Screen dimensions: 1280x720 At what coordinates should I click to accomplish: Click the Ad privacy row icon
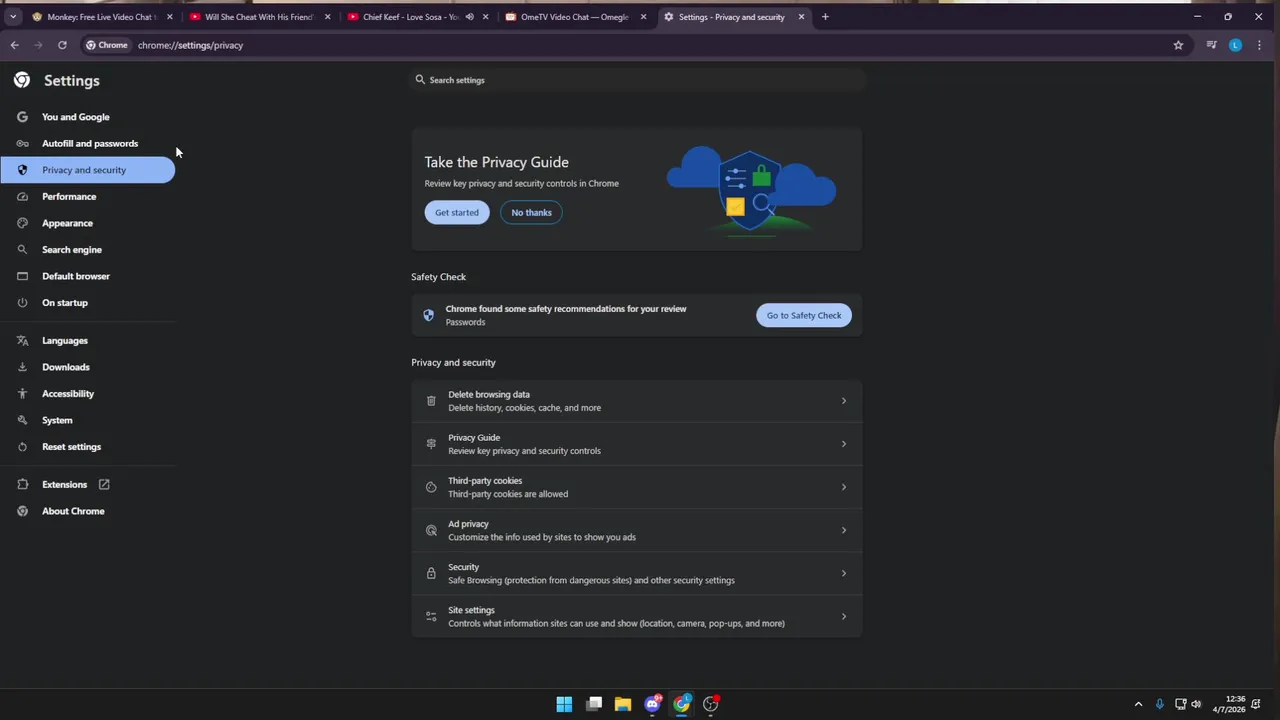[x=431, y=530]
